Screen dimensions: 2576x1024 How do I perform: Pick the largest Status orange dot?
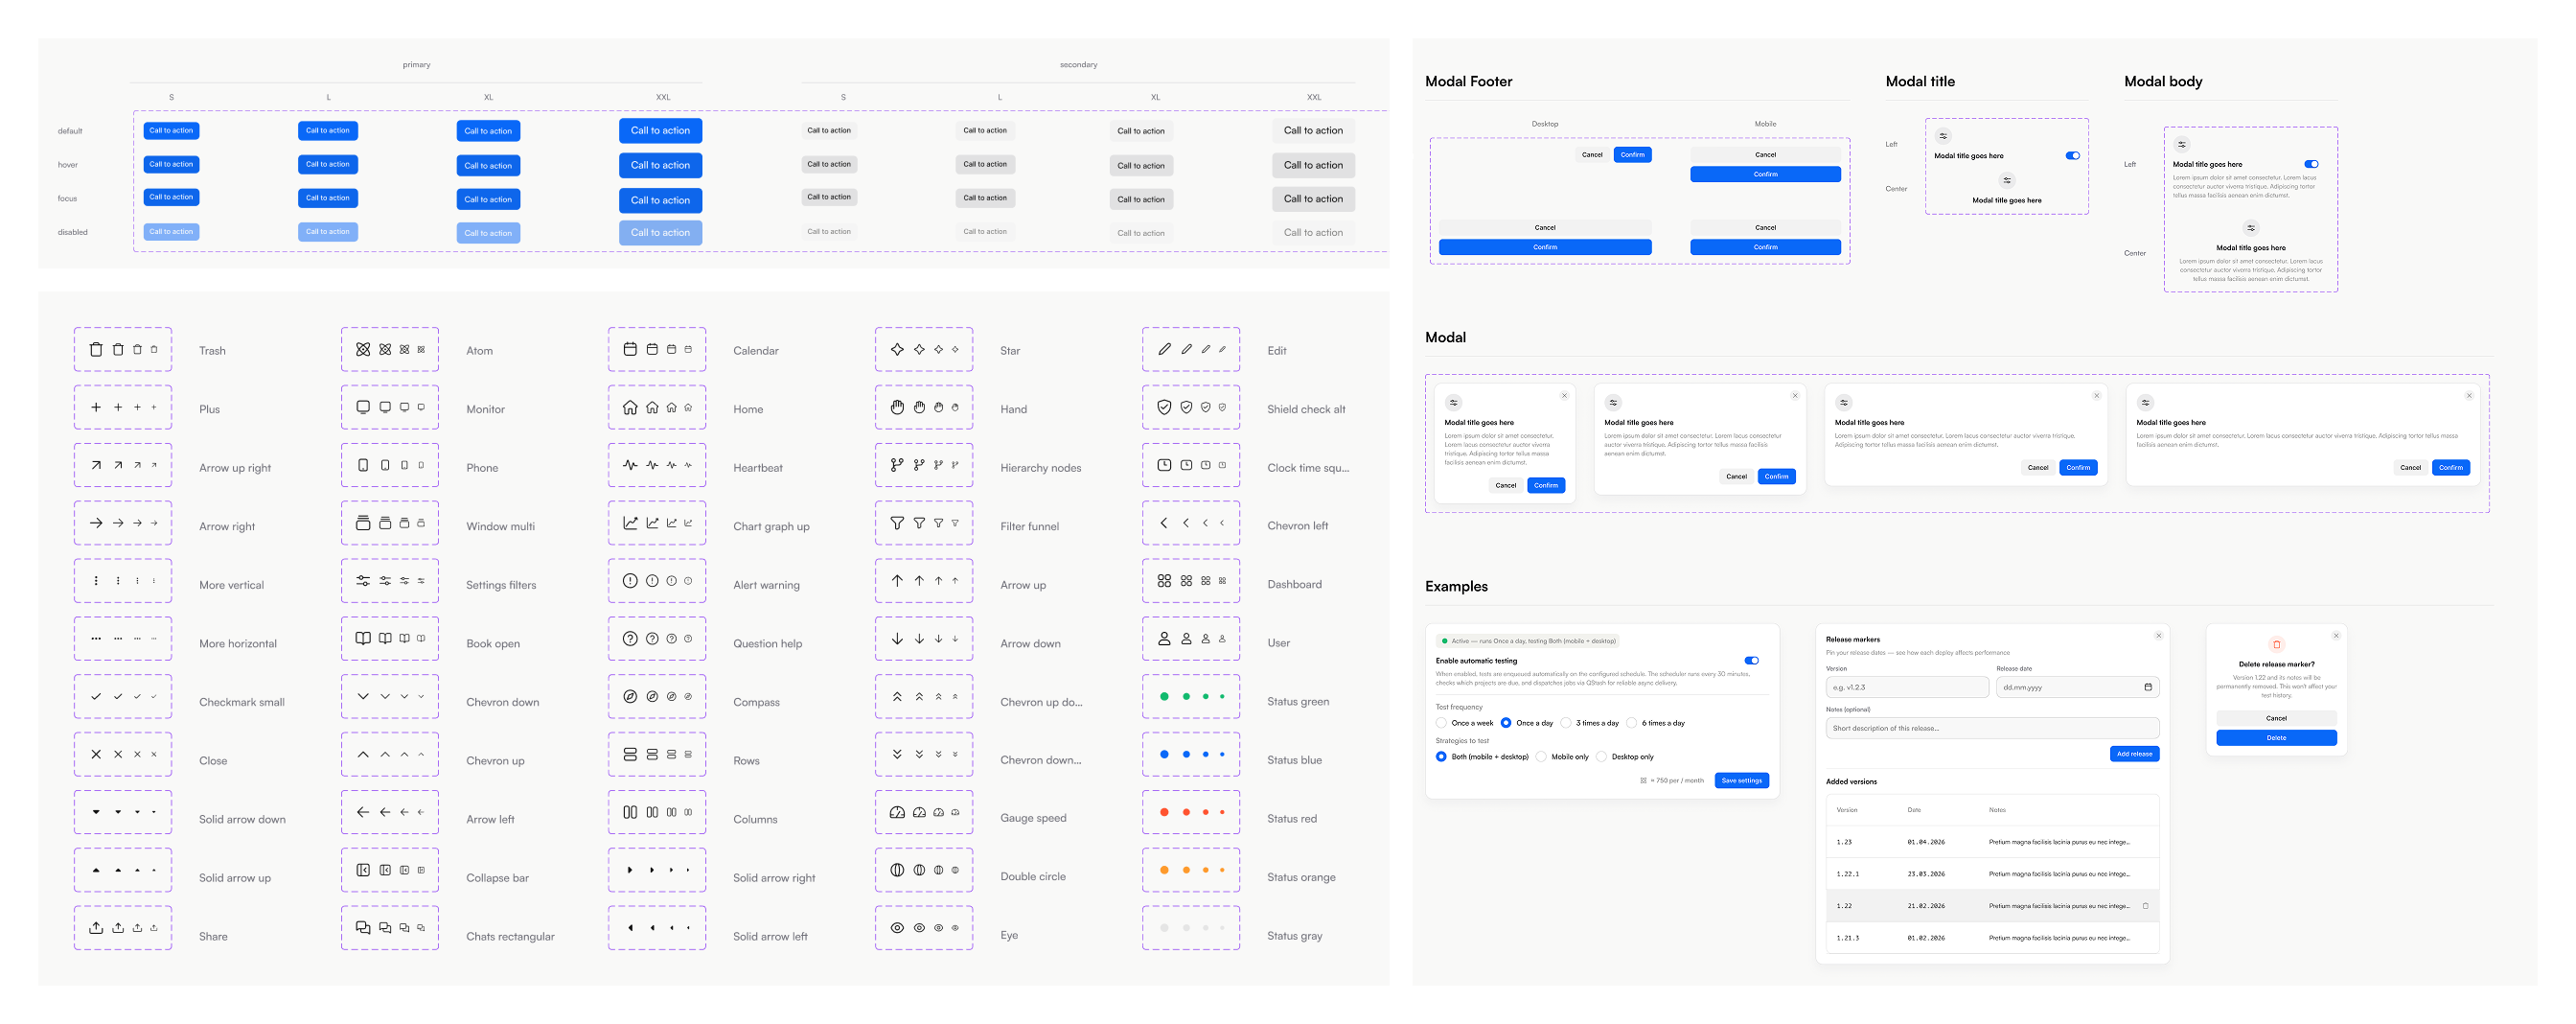tap(1164, 870)
